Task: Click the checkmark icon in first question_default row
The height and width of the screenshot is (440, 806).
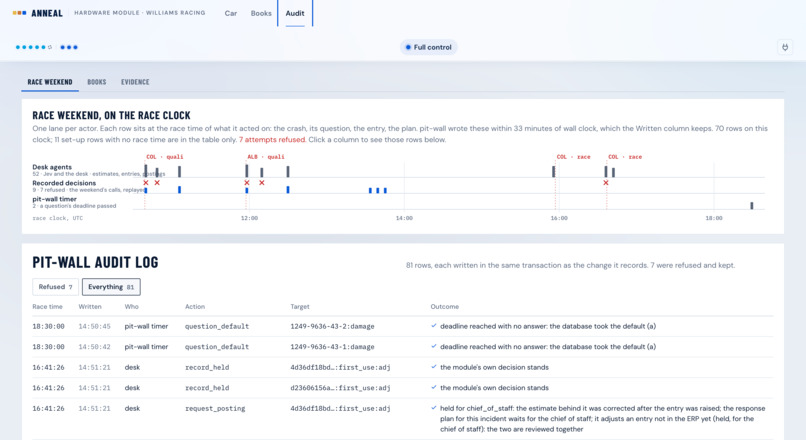Action: pos(434,326)
